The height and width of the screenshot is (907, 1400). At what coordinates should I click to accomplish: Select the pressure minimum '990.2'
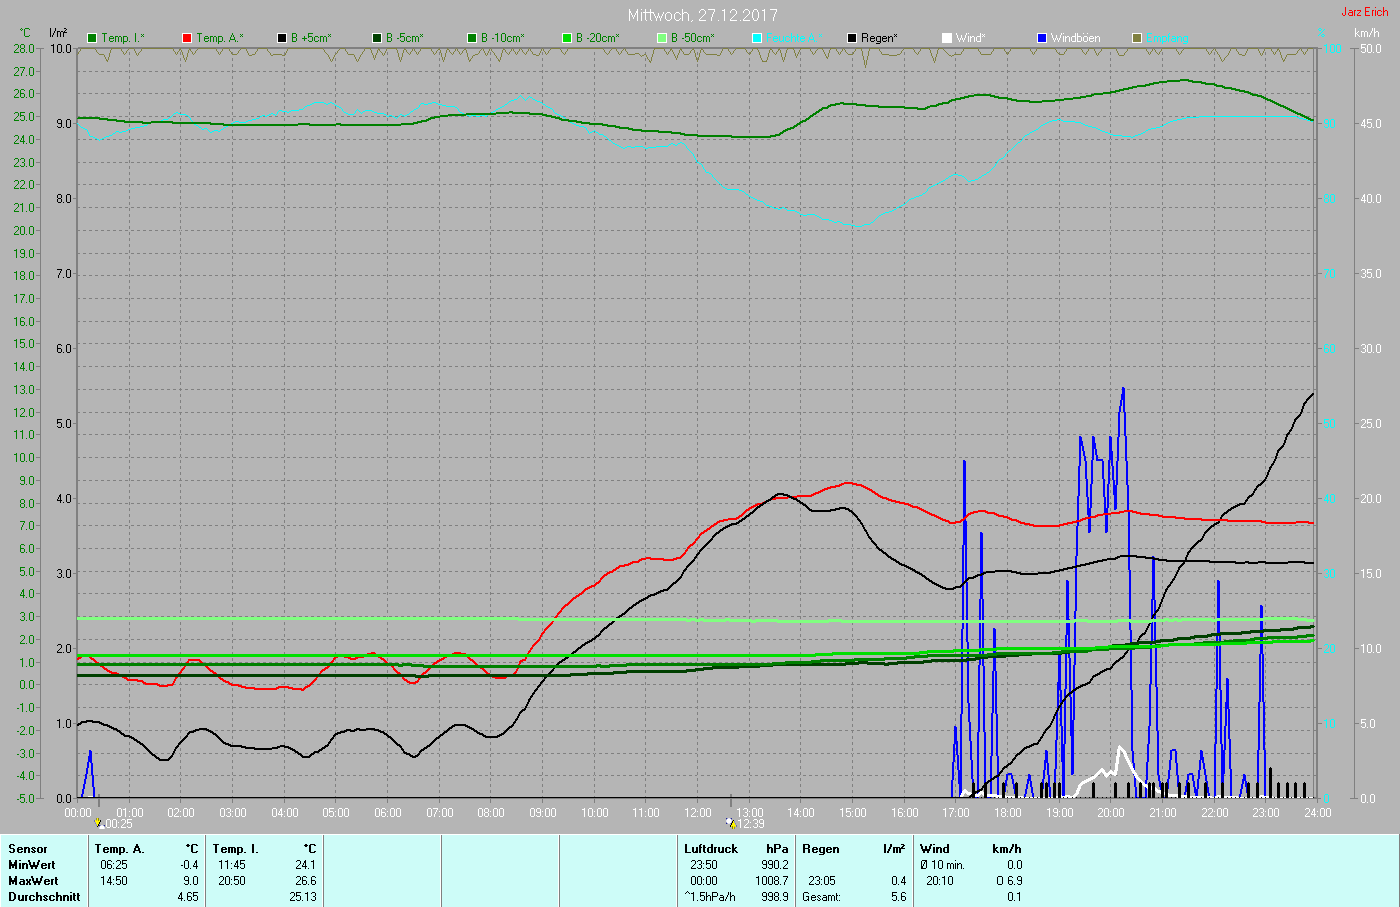click(x=773, y=865)
